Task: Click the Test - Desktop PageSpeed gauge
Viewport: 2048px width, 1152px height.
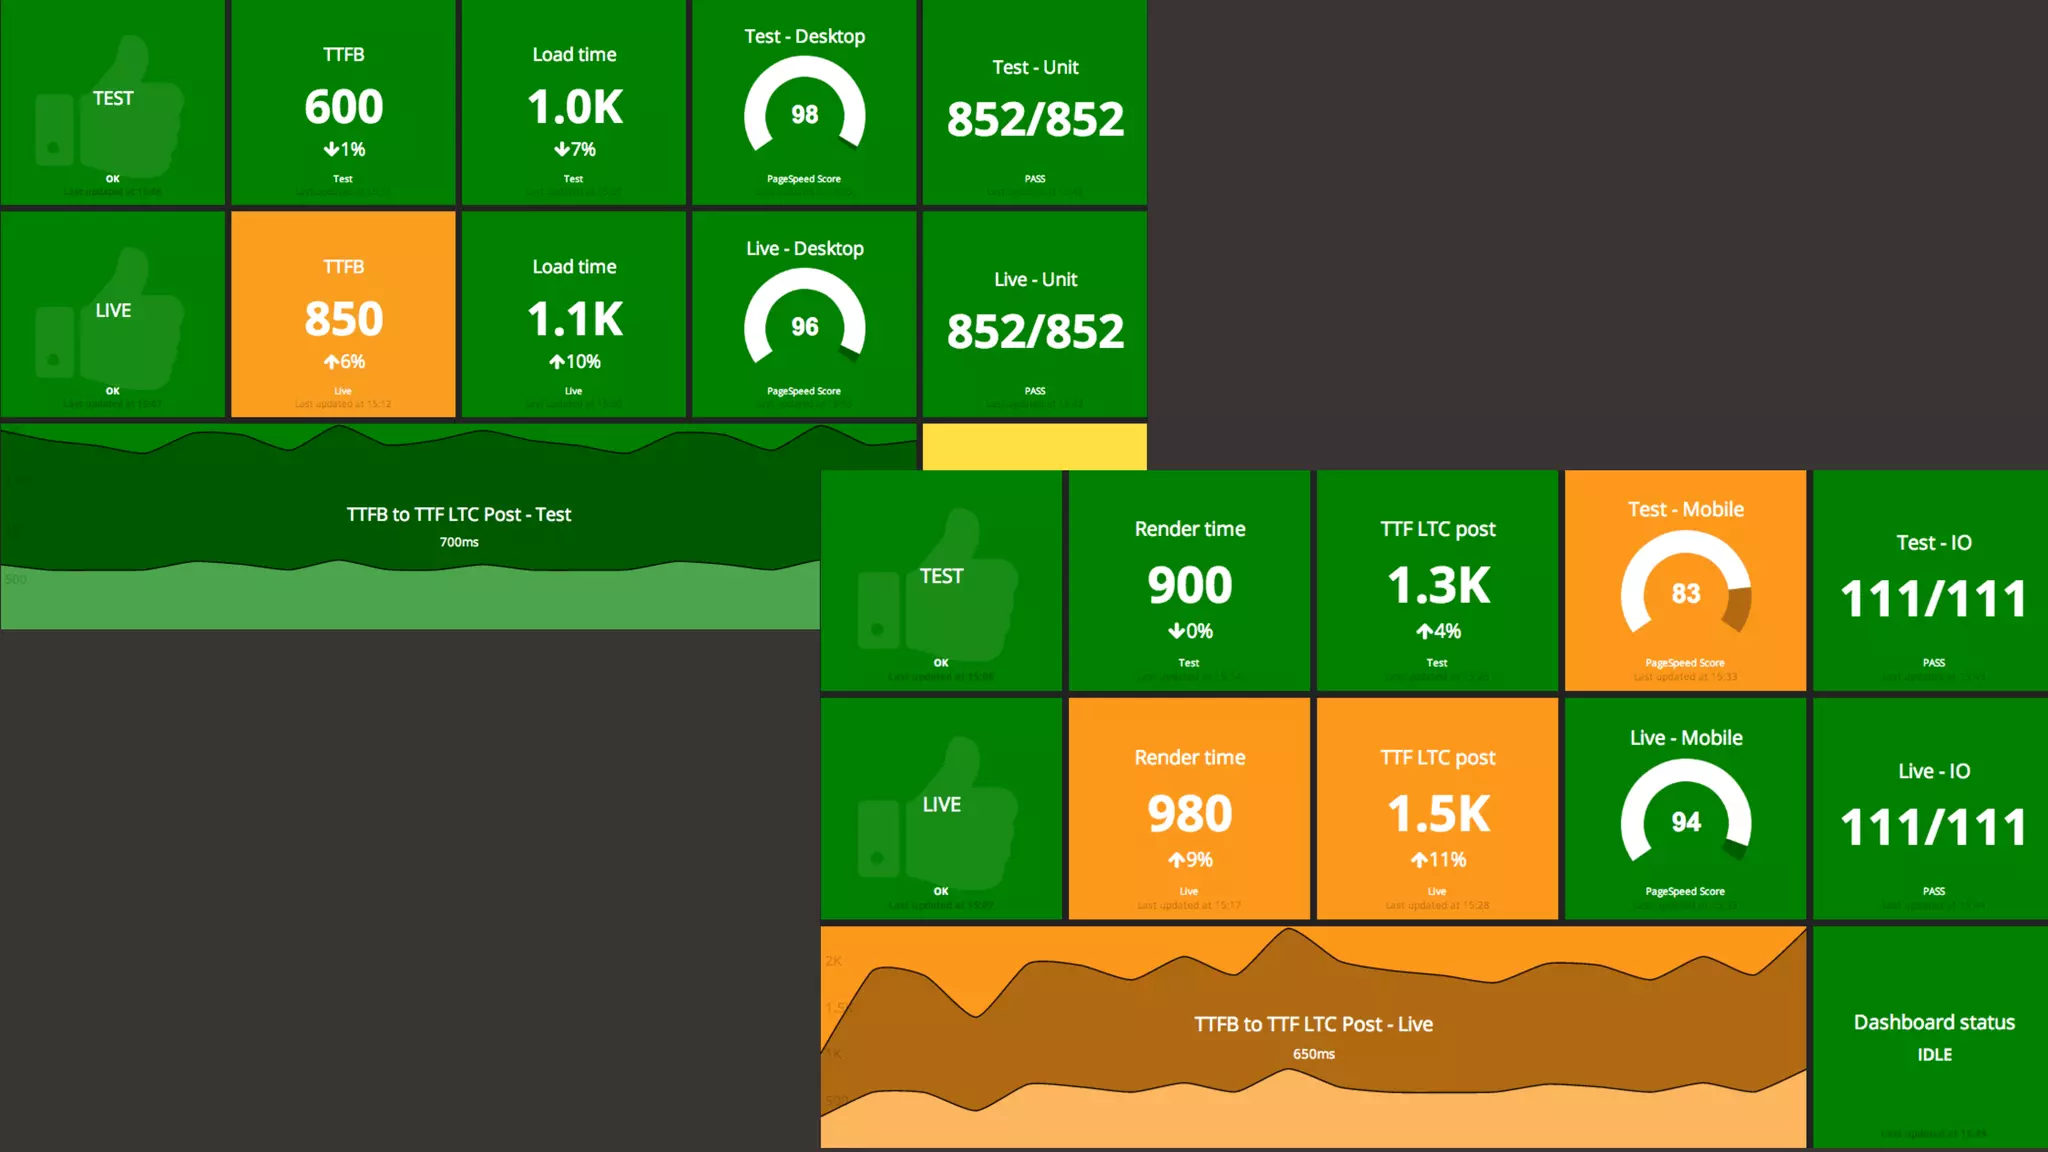Action: (804, 112)
